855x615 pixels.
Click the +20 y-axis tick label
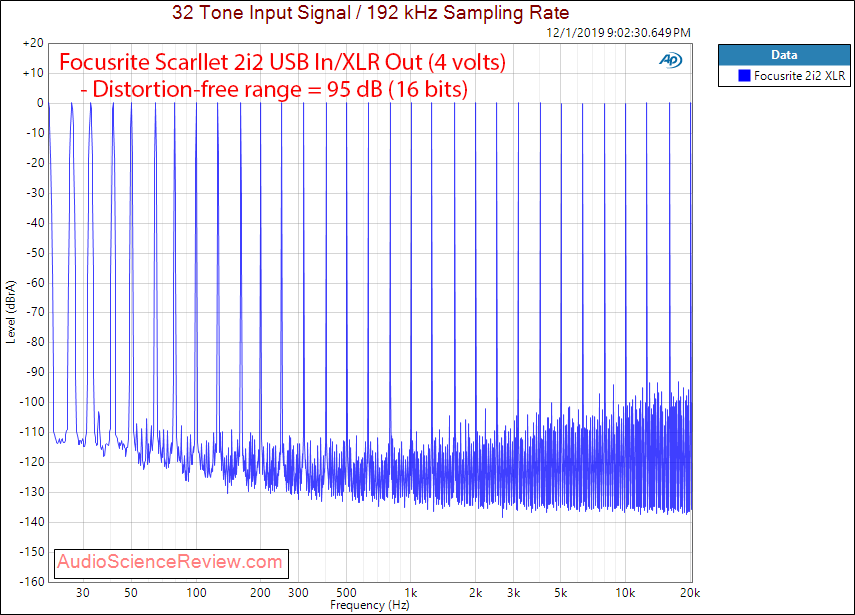pos(33,43)
